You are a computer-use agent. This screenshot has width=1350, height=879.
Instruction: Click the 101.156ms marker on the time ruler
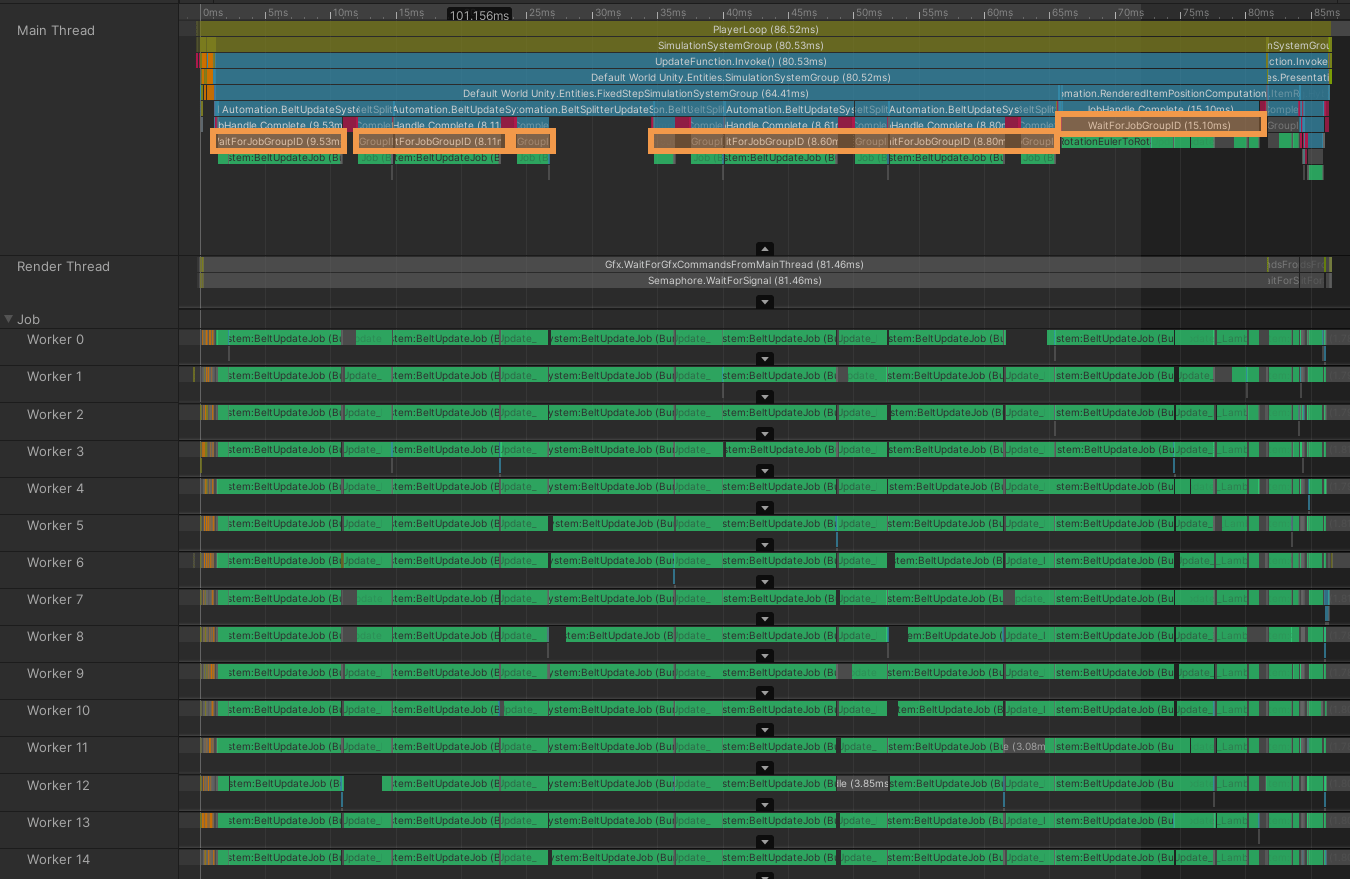[478, 14]
